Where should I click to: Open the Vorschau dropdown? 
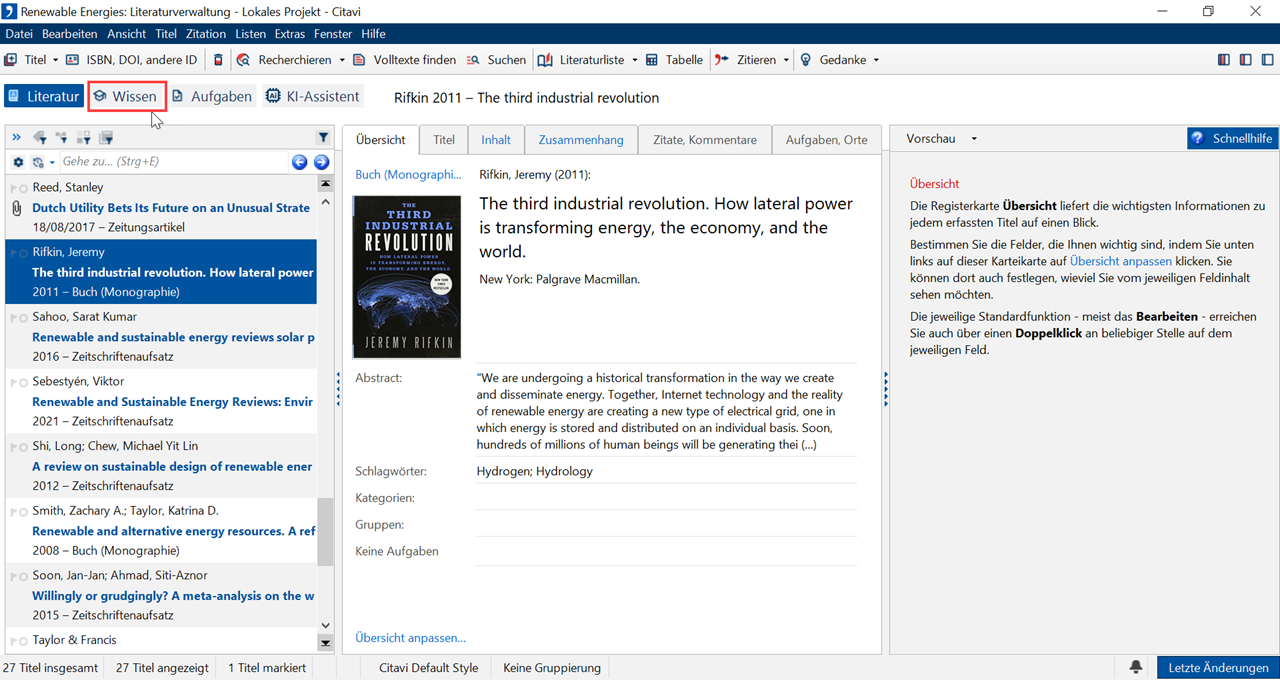(941, 139)
